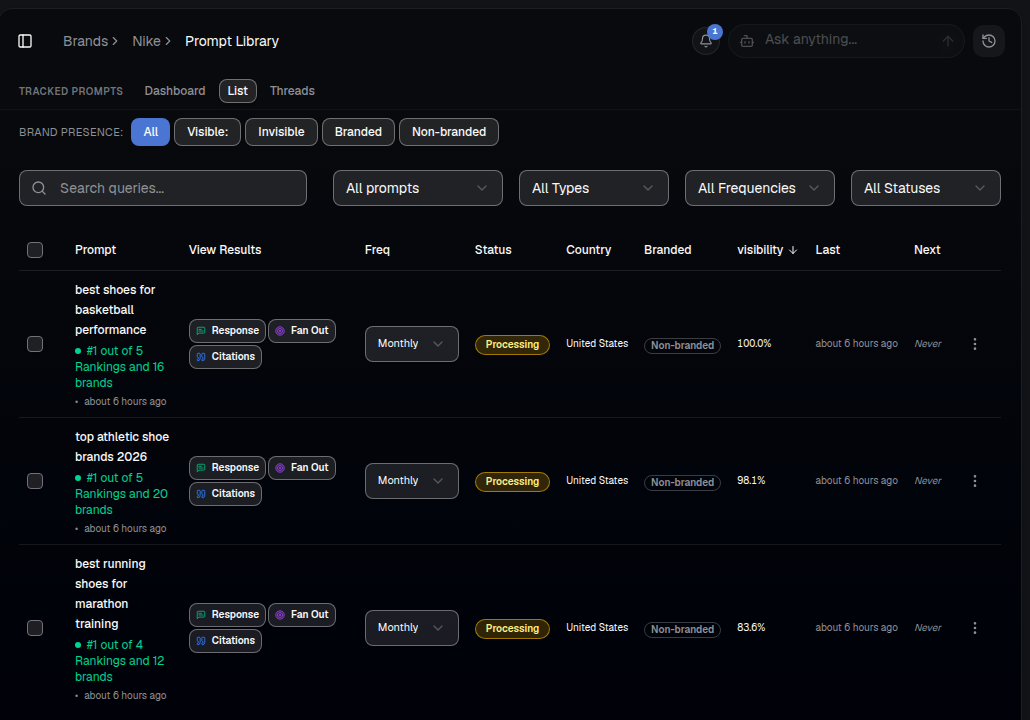Image resolution: width=1030 pixels, height=720 pixels.
Task: Click '#1 out of 4 Rankings and 12 brands'
Action: pyautogui.click(x=120, y=661)
